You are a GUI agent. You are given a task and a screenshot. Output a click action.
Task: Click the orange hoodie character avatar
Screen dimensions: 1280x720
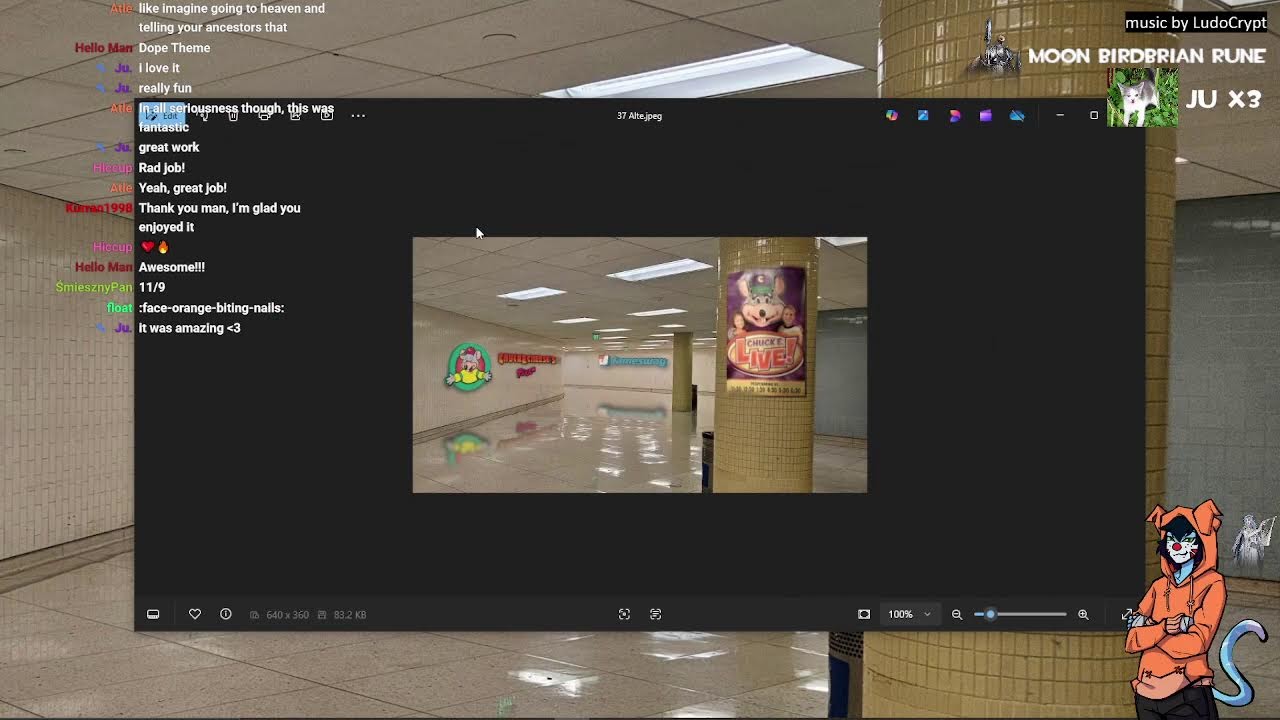tap(1183, 608)
